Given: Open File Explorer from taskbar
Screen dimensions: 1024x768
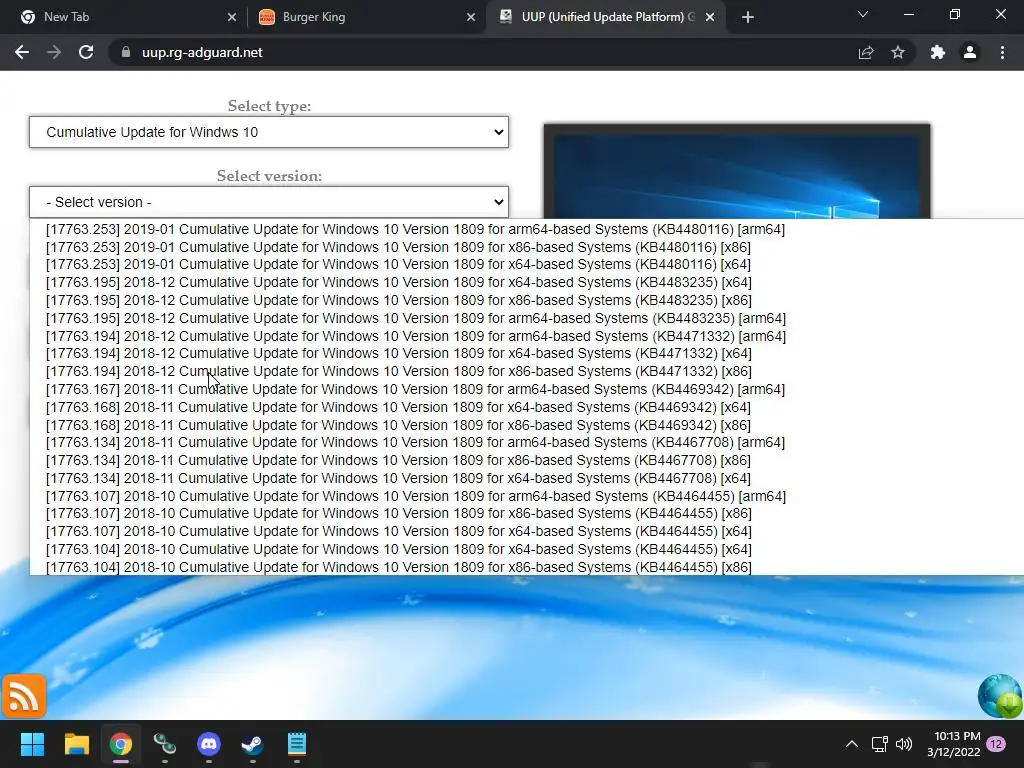Looking at the screenshot, I should (x=76, y=744).
